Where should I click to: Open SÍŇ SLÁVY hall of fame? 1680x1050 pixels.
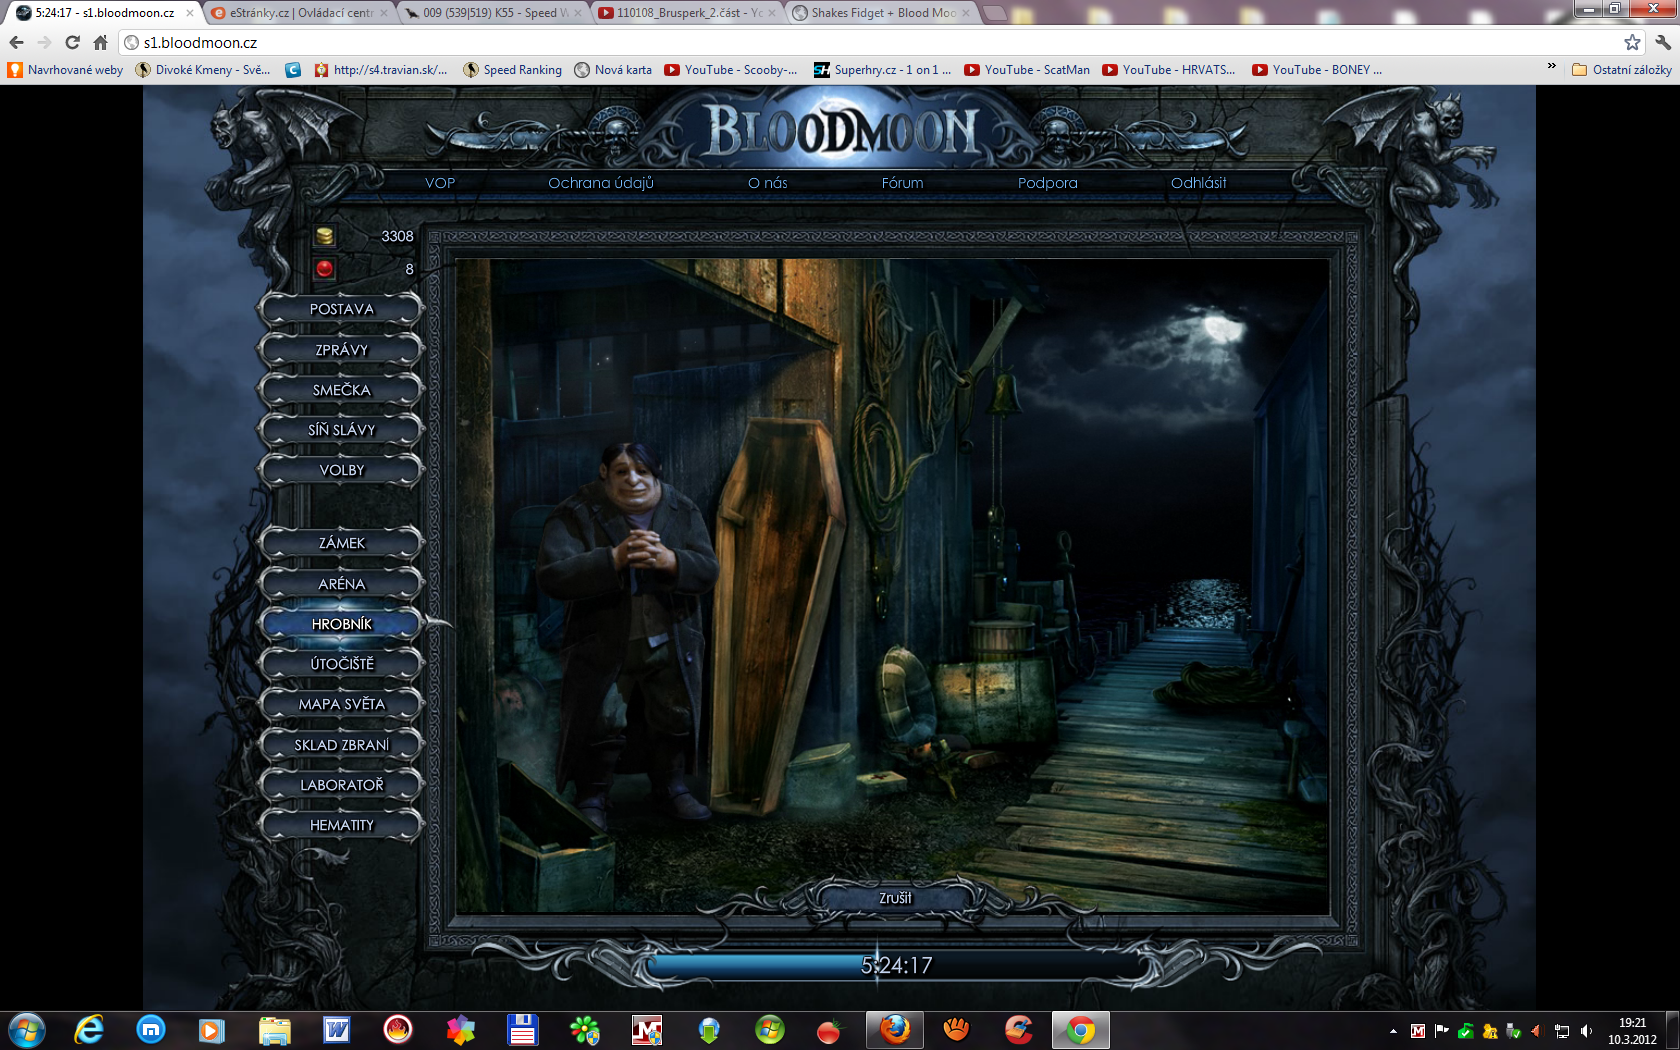pyautogui.click(x=341, y=430)
